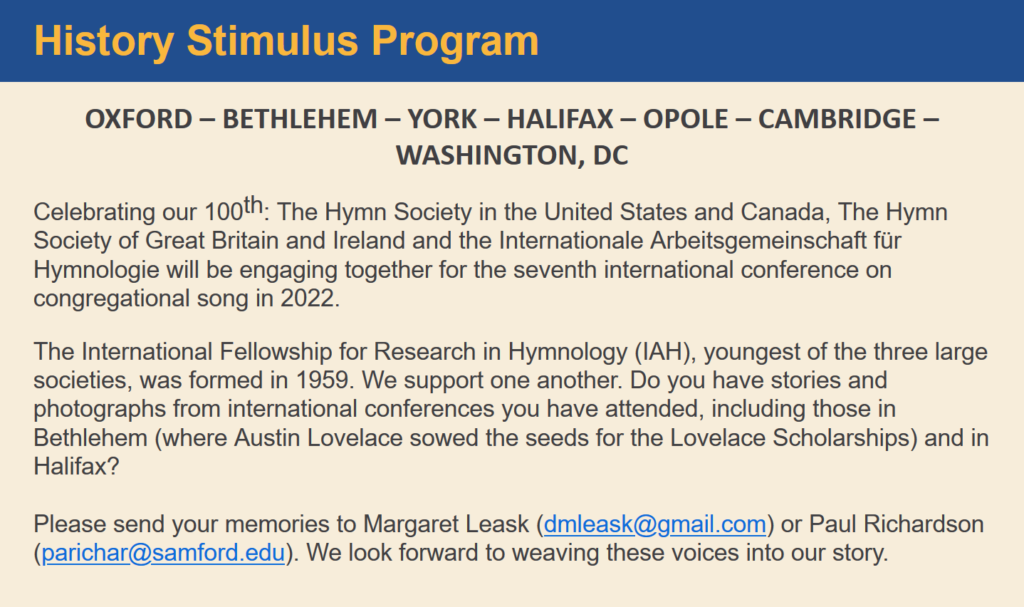Click the WASHINGTON, DC heading text
The height and width of the screenshot is (607, 1024).
[x=512, y=156]
